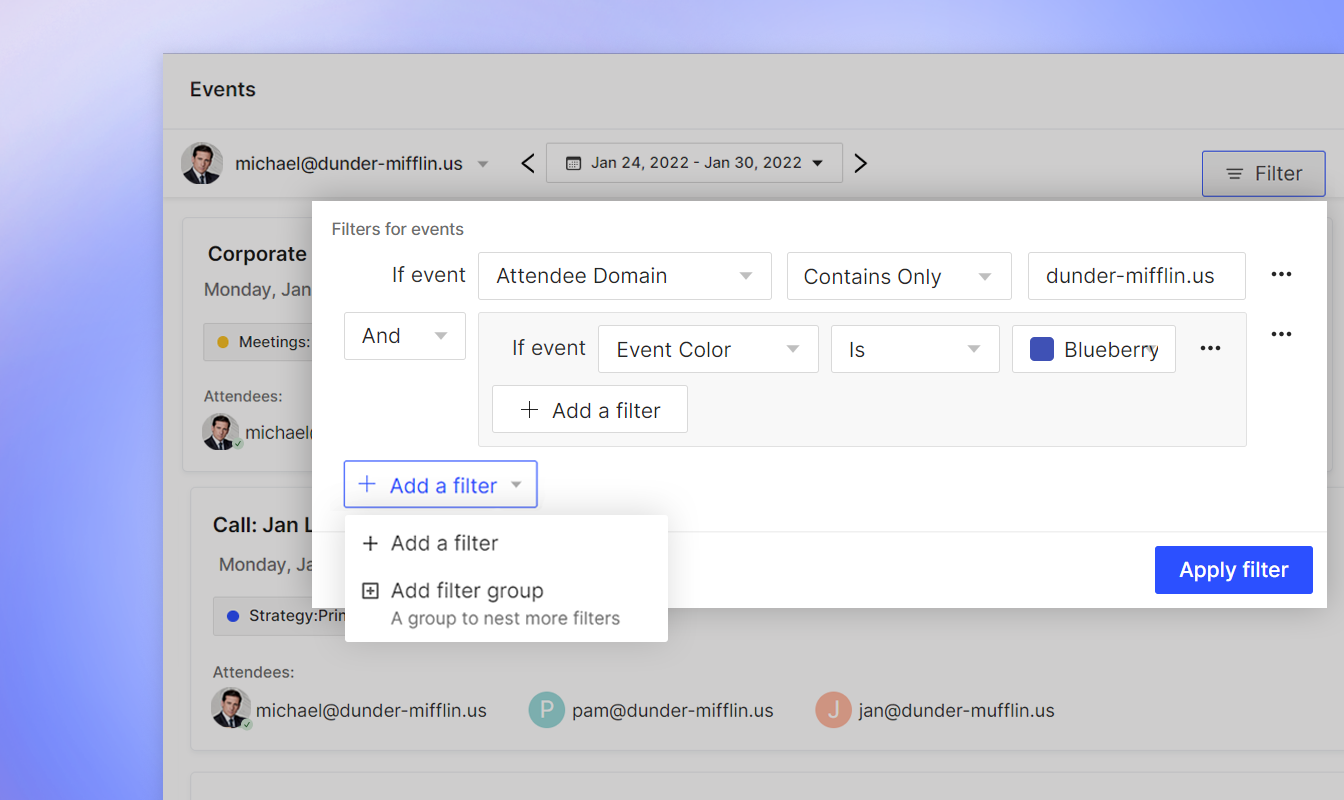
Task: Change the And logical operator dropdown
Action: [x=404, y=336]
